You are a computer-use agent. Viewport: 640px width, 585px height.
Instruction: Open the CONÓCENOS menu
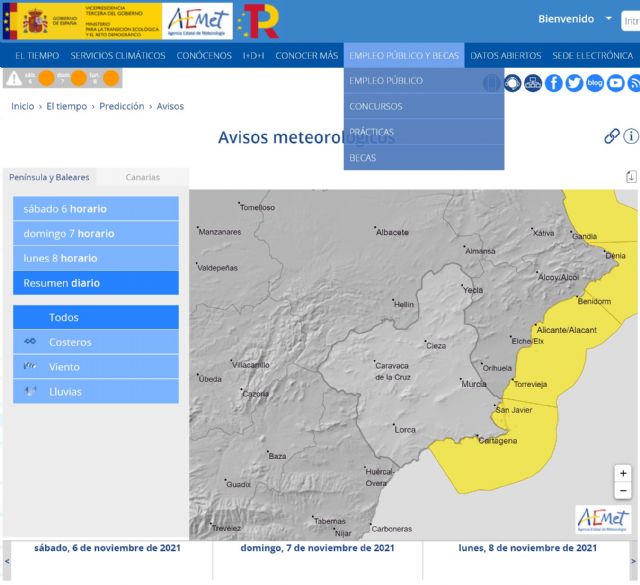204,56
